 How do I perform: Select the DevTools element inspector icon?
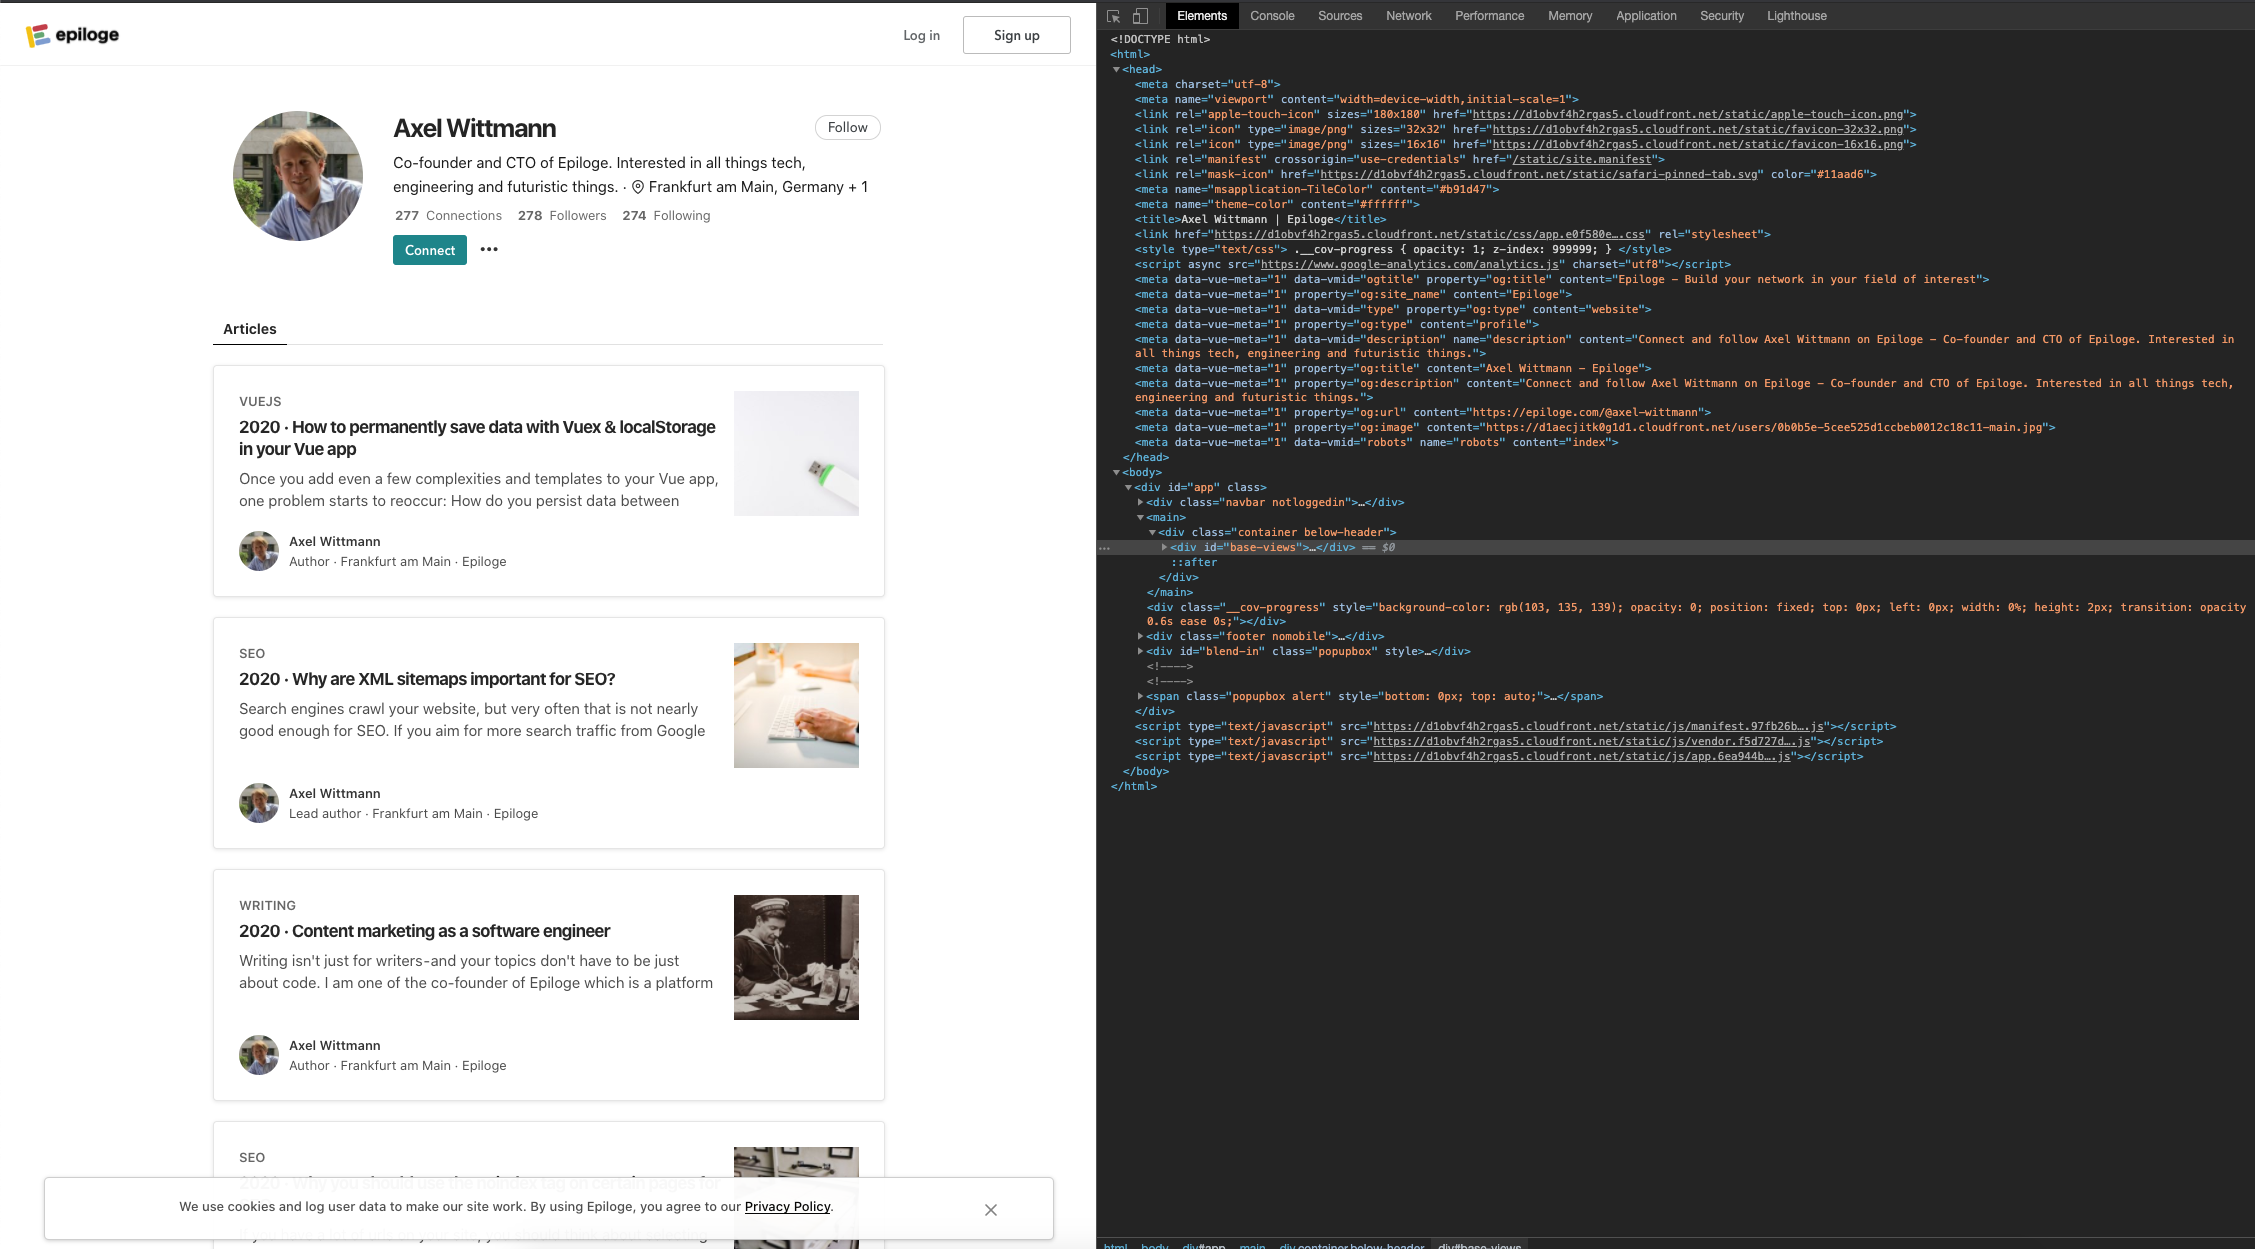click(x=1114, y=16)
